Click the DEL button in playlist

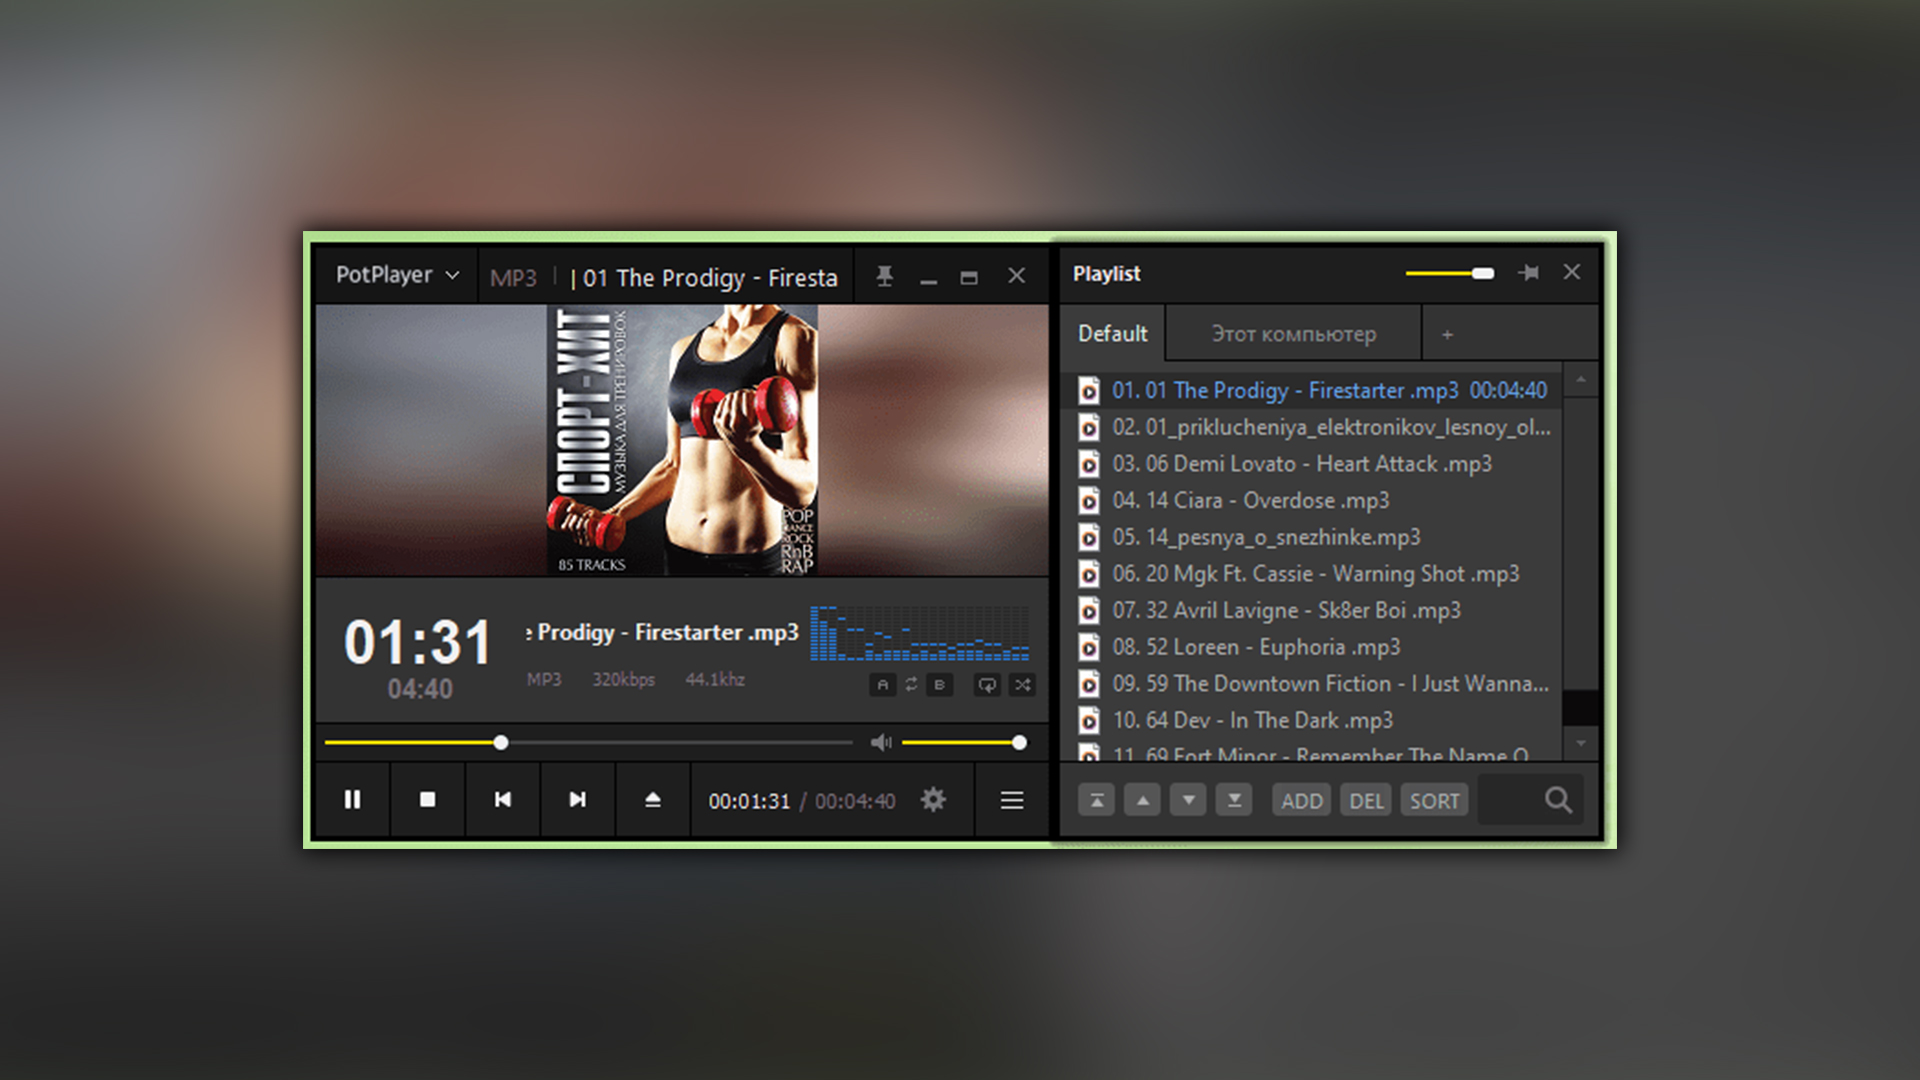click(1366, 801)
